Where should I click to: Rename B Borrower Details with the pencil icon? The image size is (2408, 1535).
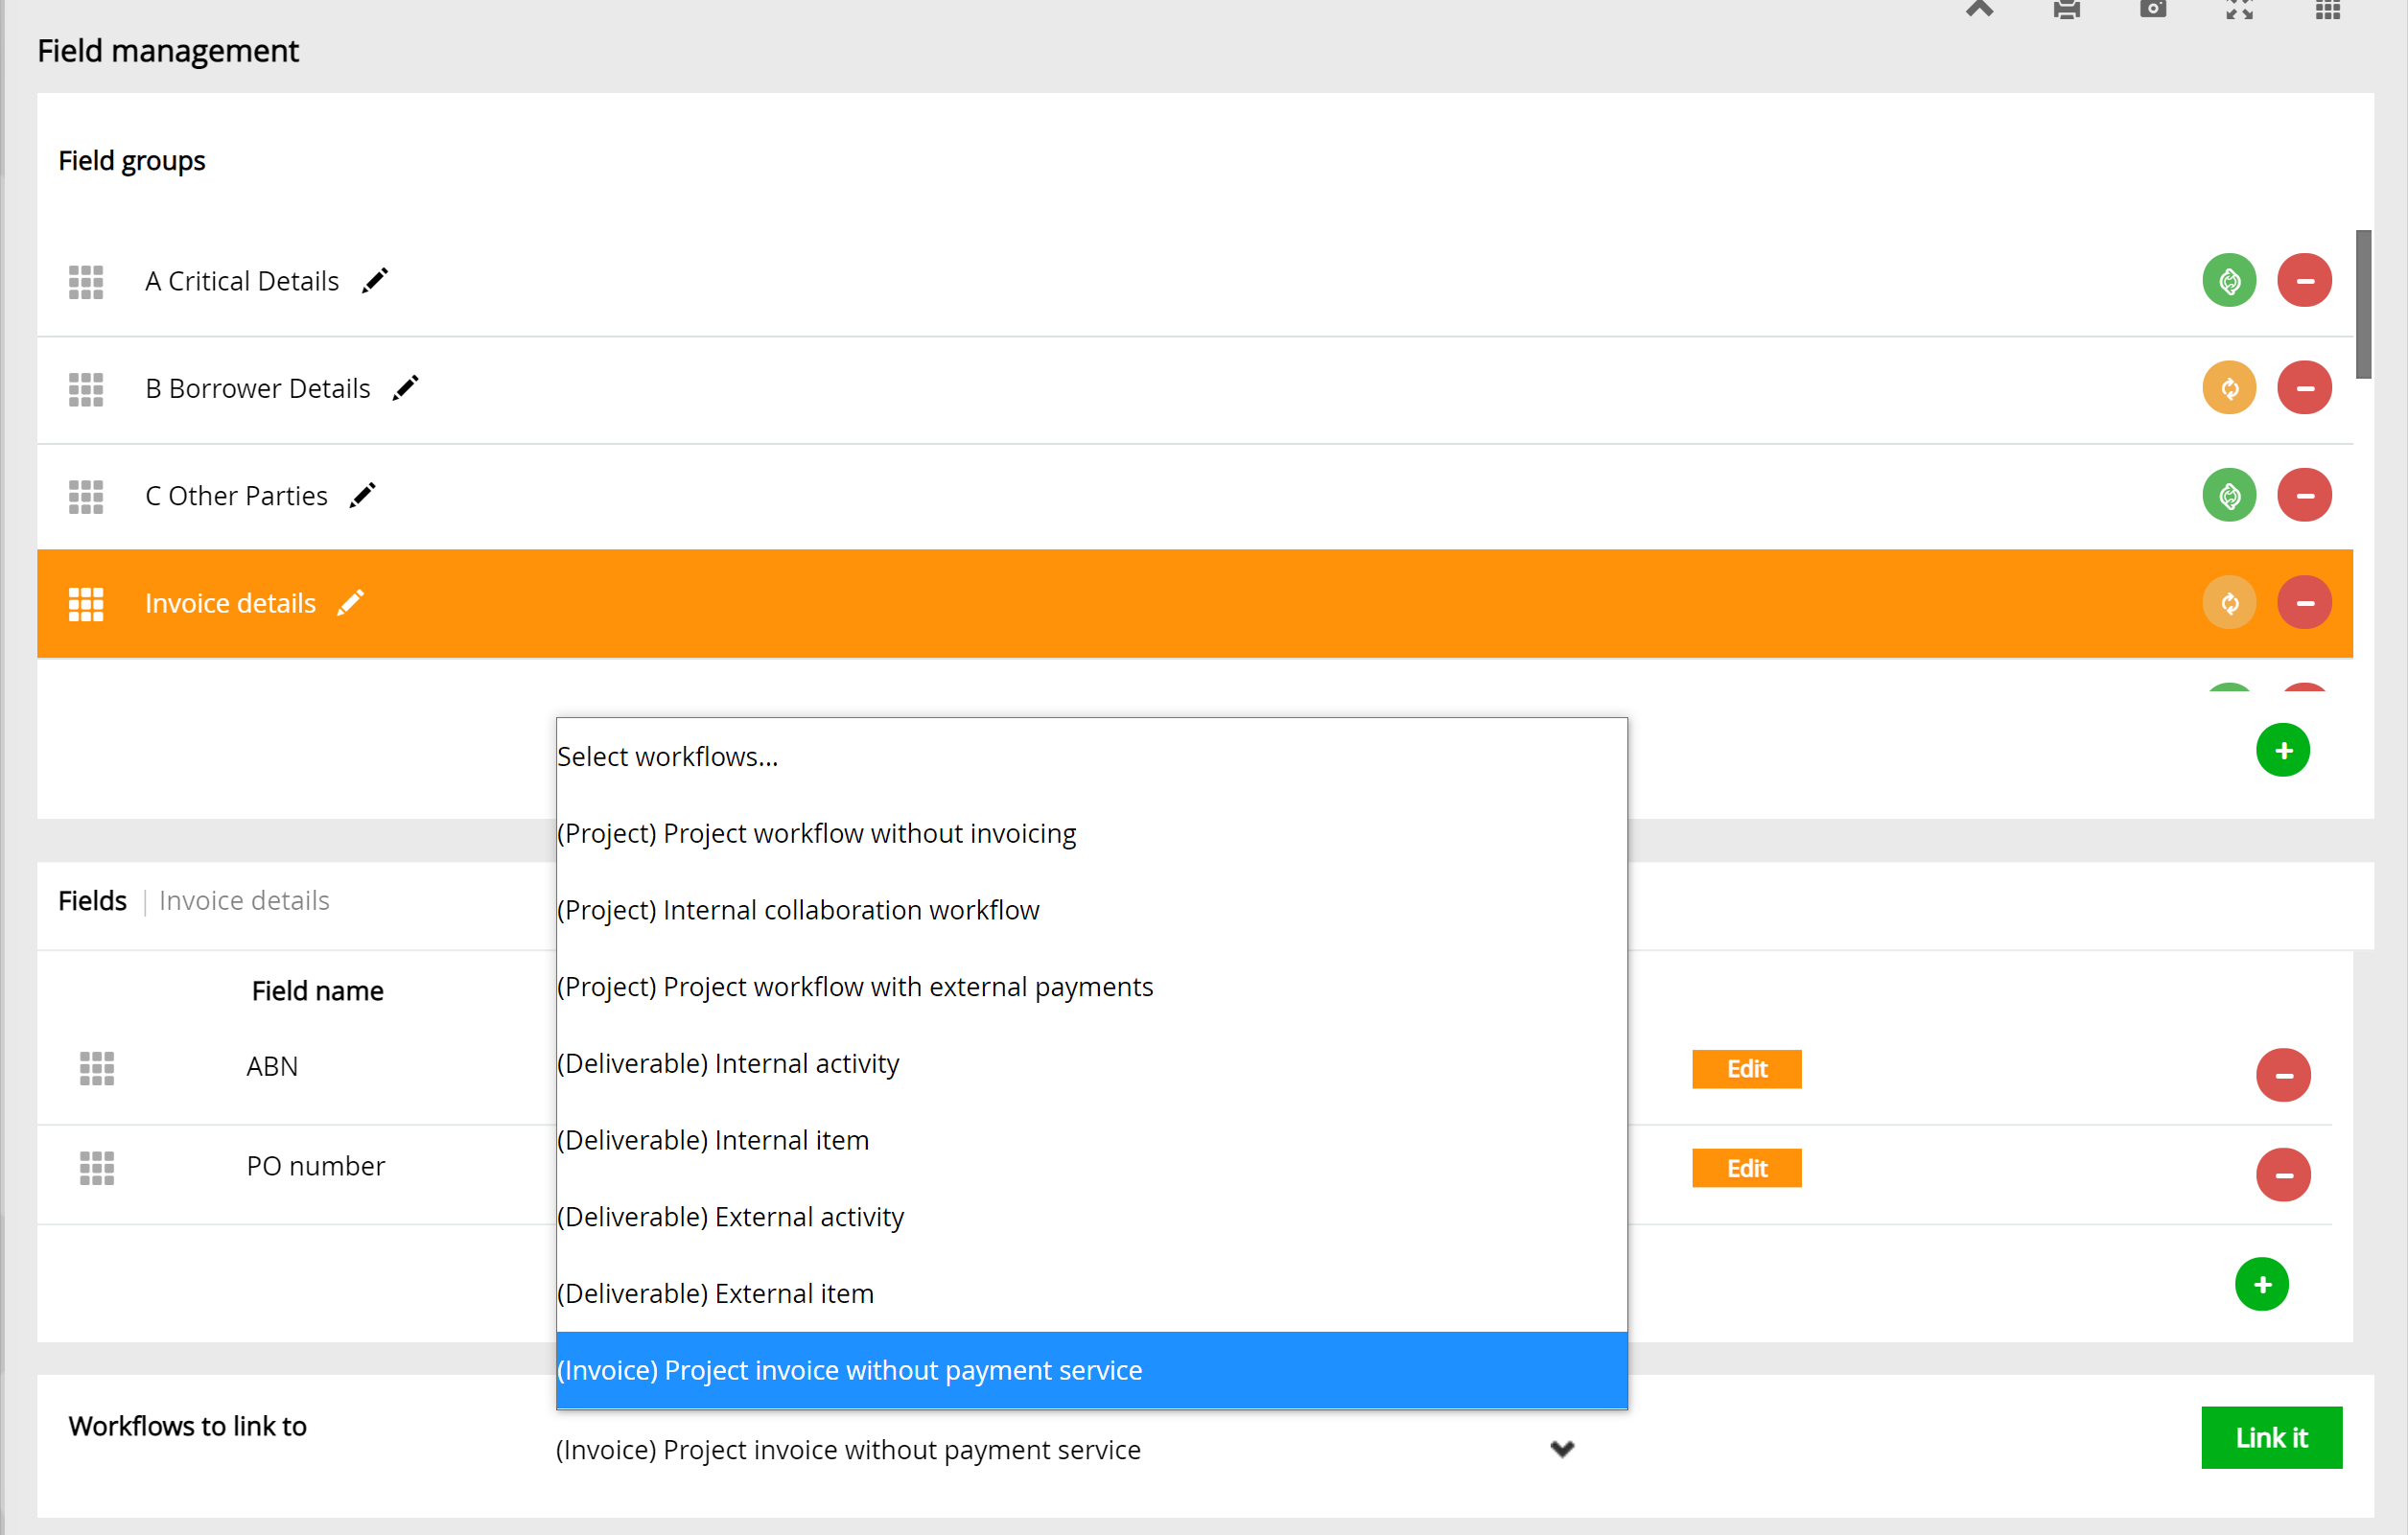click(x=406, y=388)
